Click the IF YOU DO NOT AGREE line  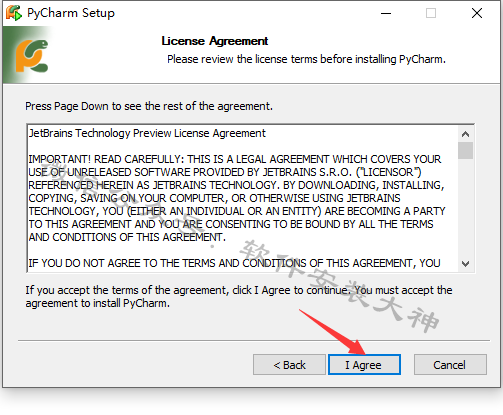tap(234, 263)
